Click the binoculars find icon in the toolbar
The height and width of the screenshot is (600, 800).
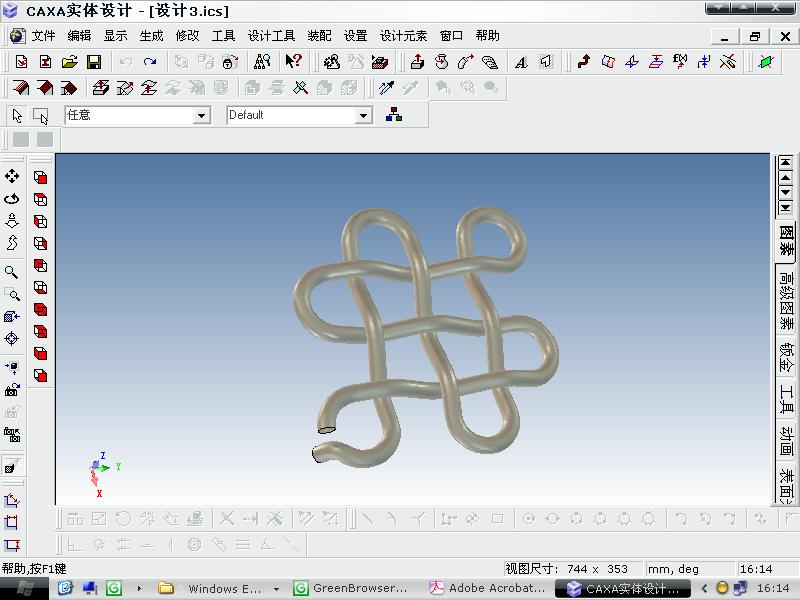tap(262, 62)
